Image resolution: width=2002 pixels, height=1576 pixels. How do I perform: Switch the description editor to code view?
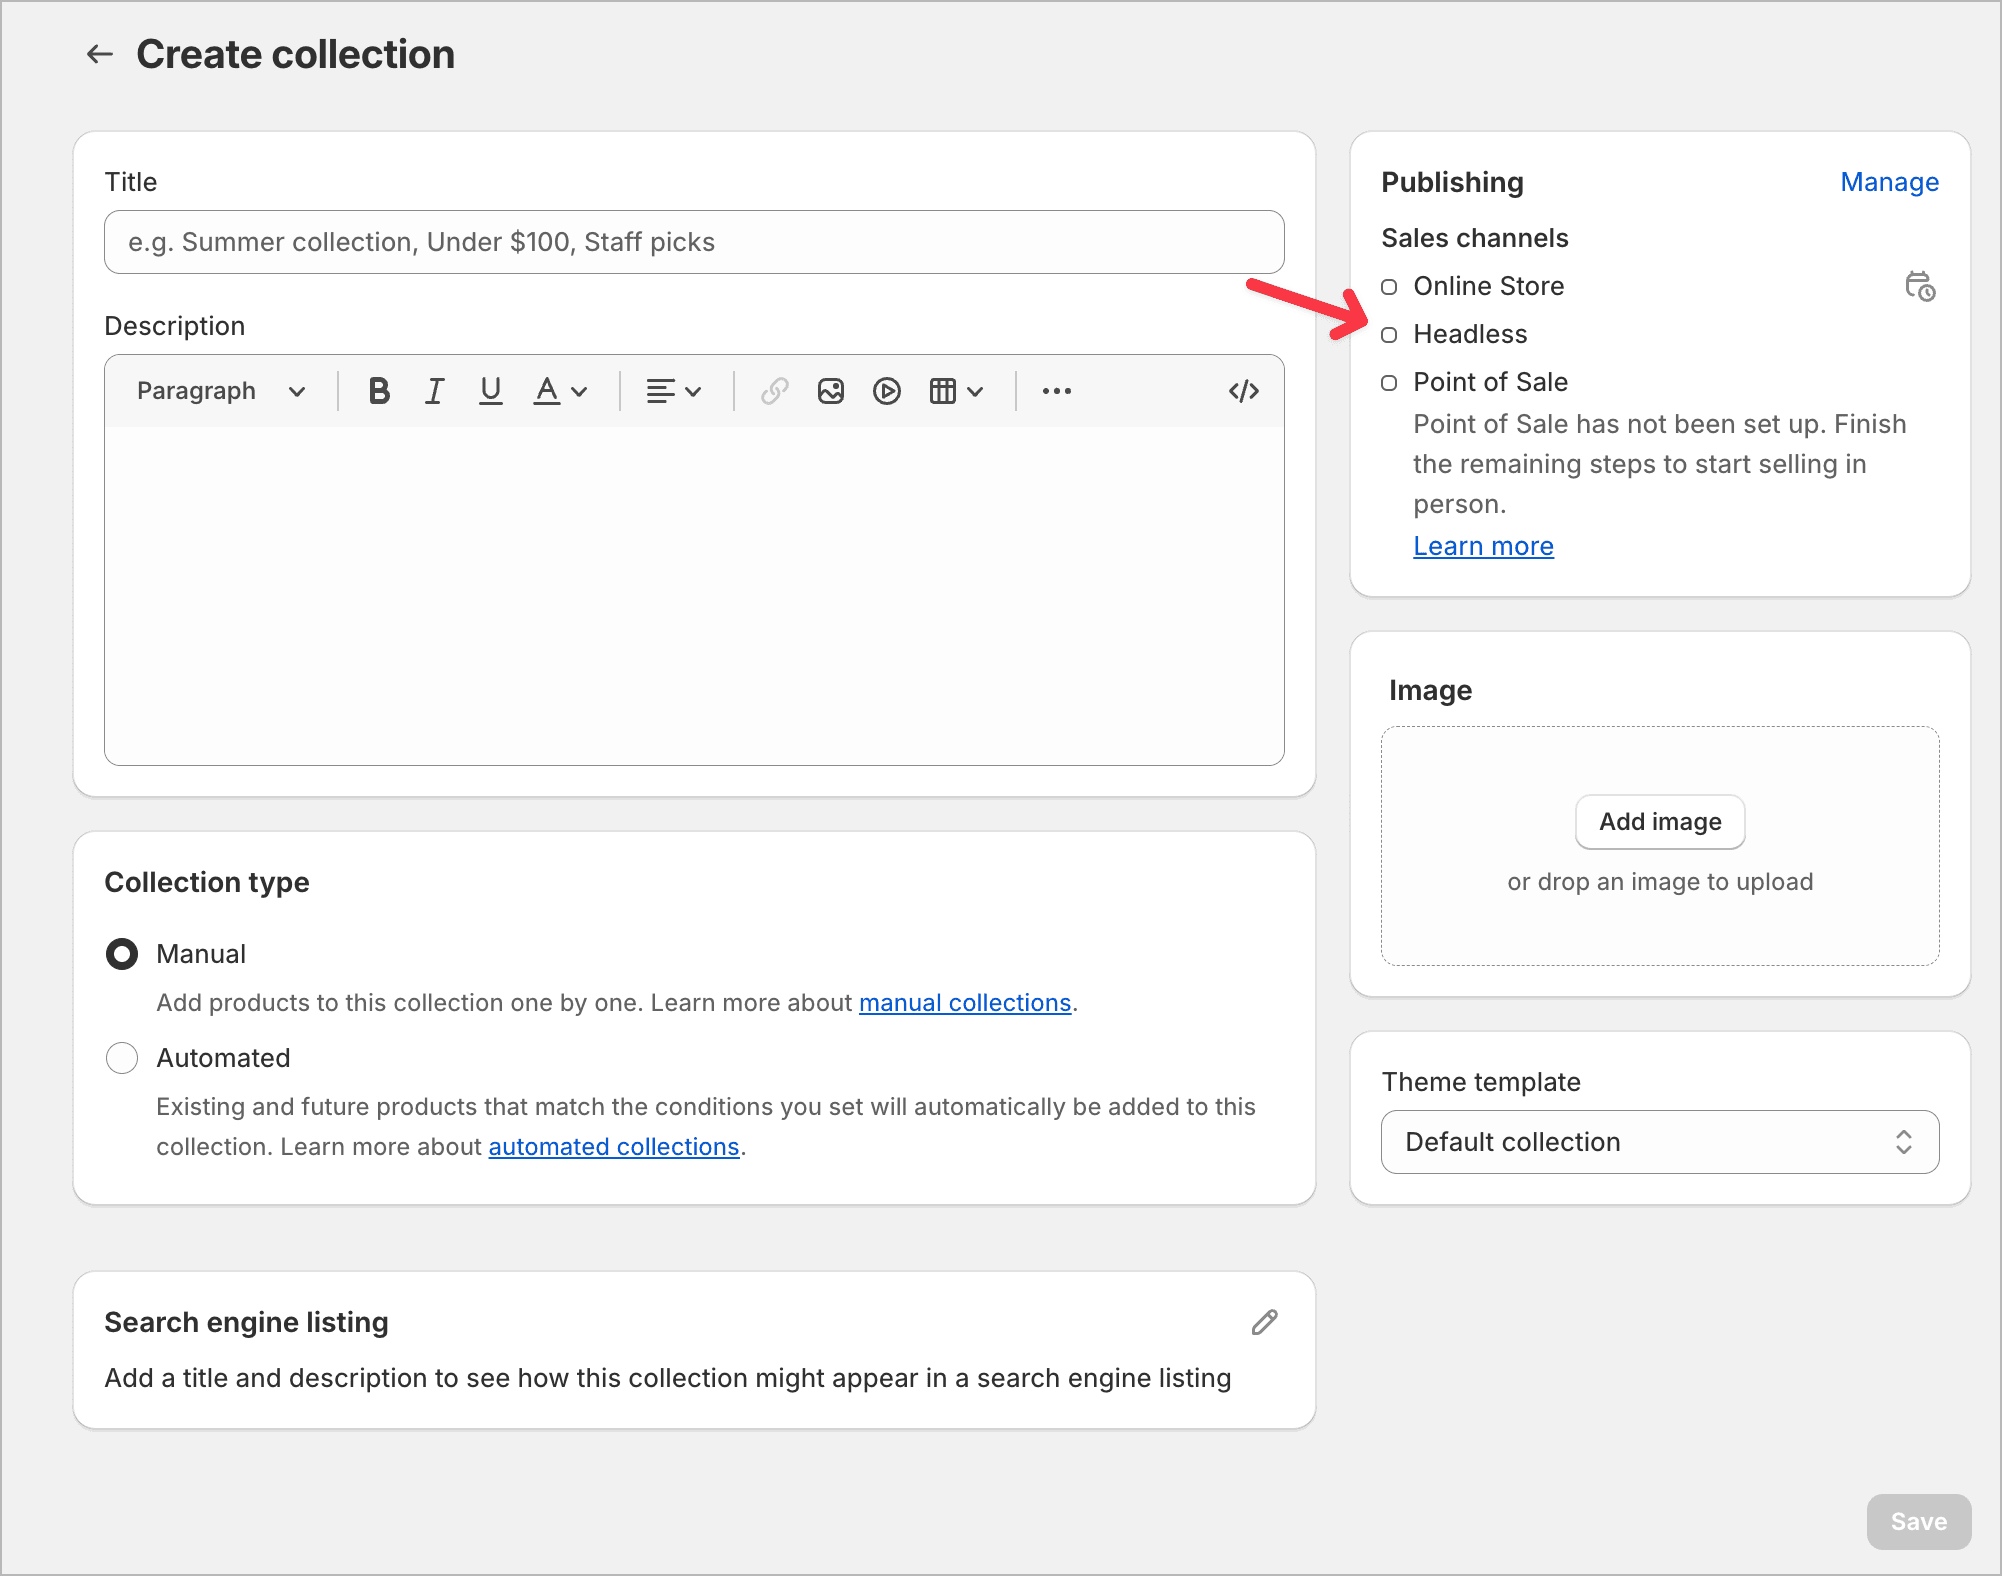tap(1243, 390)
